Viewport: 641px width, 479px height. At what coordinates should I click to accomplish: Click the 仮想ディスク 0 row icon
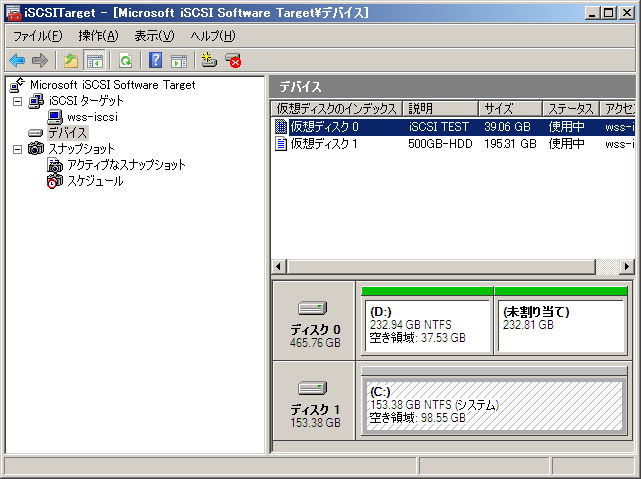pos(281,127)
